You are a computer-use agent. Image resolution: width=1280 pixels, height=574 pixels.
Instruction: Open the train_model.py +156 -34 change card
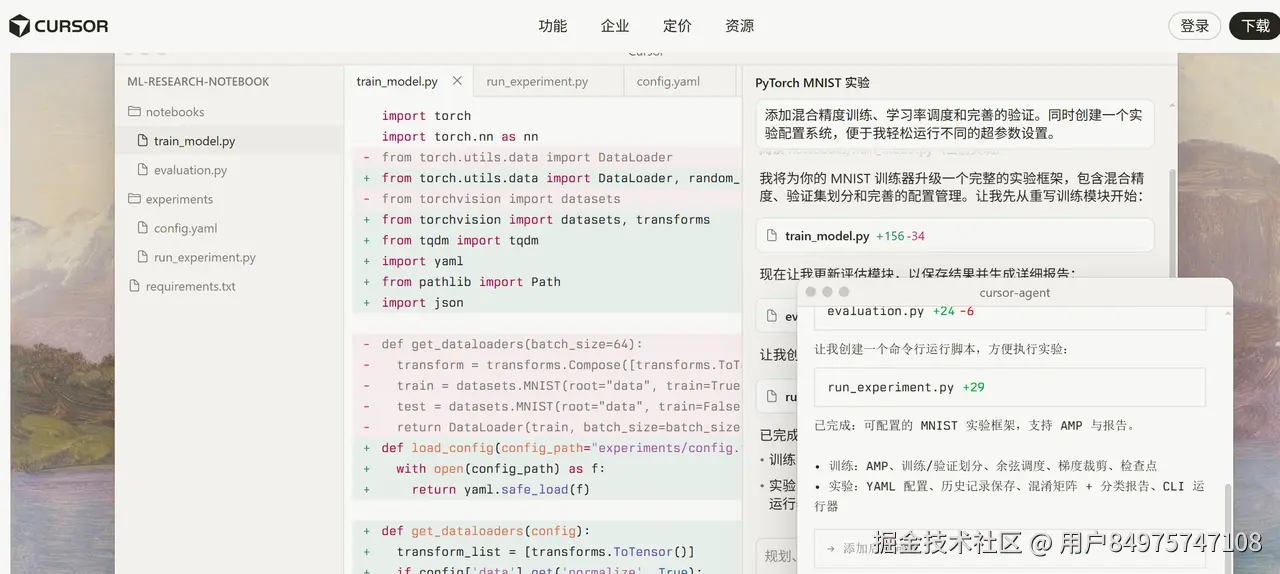click(x=955, y=236)
